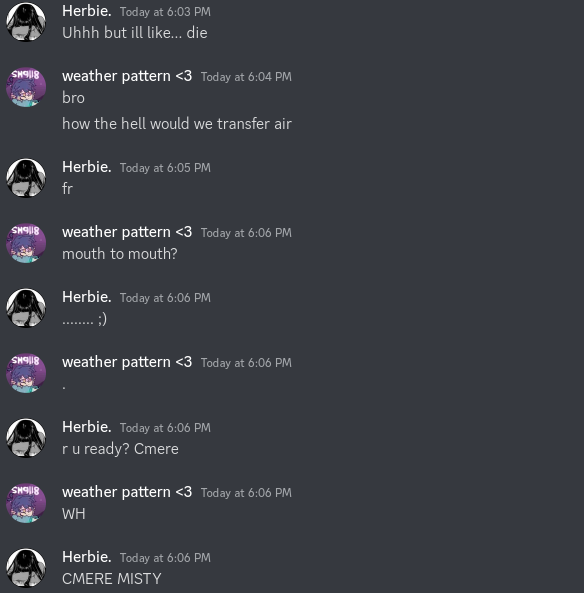Select Herbie. username above 'fr'
Screen dimensions: 584x593
pos(87,167)
